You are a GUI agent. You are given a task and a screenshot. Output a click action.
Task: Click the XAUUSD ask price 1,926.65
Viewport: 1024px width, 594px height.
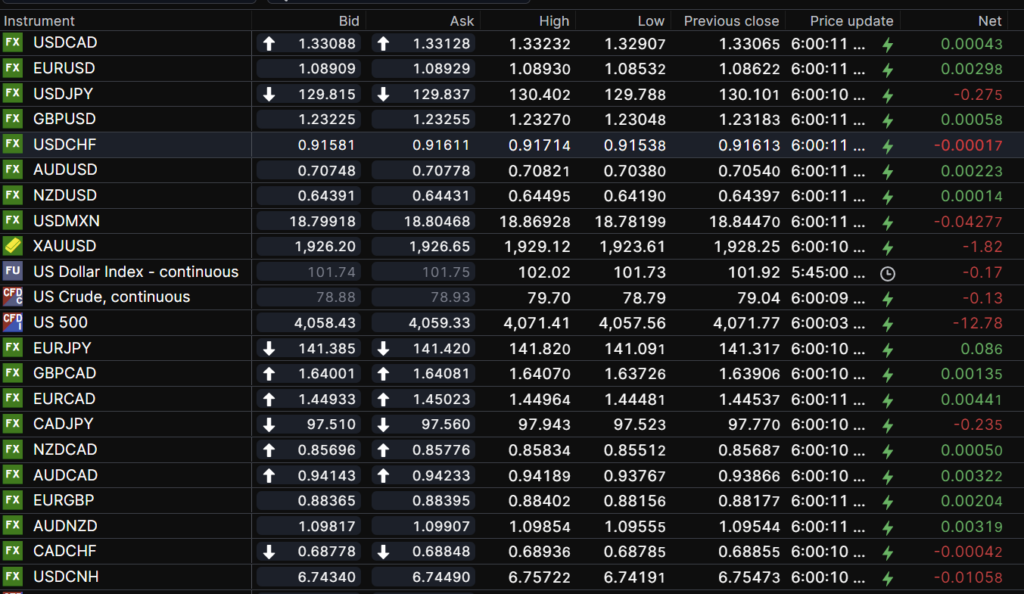coord(439,246)
